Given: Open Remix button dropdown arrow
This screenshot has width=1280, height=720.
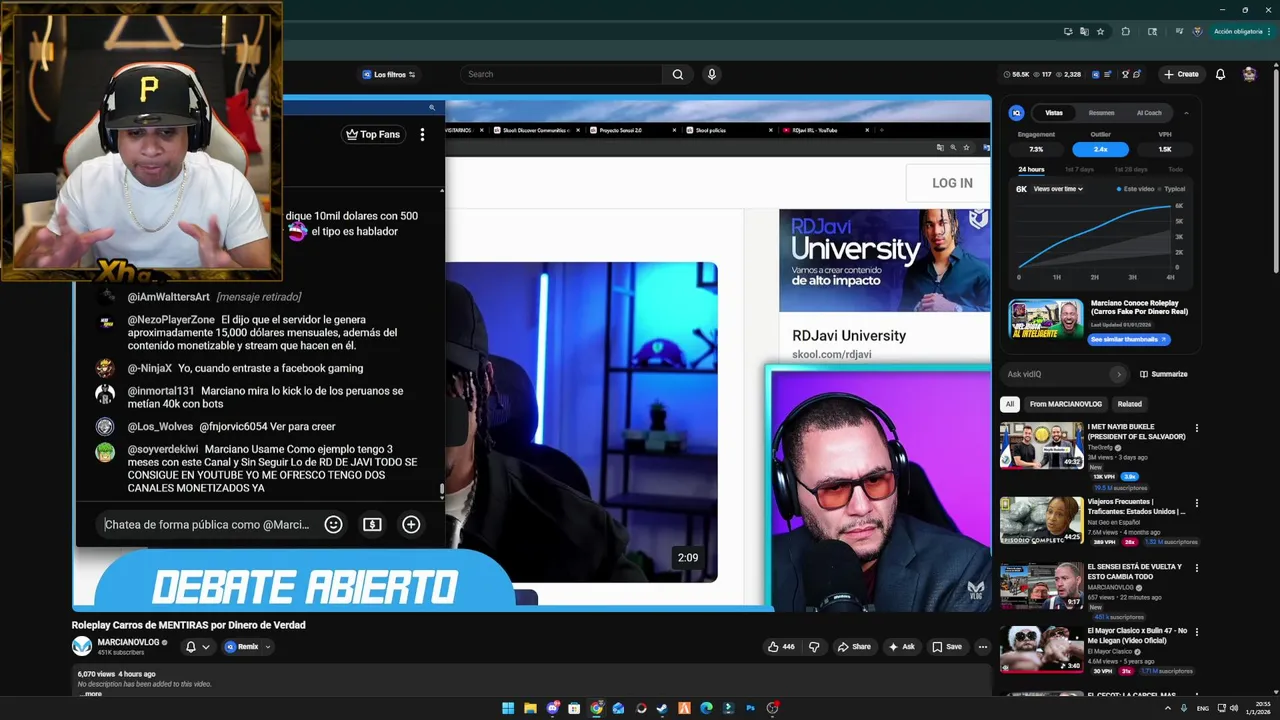Looking at the screenshot, I should click(x=267, y=647).
